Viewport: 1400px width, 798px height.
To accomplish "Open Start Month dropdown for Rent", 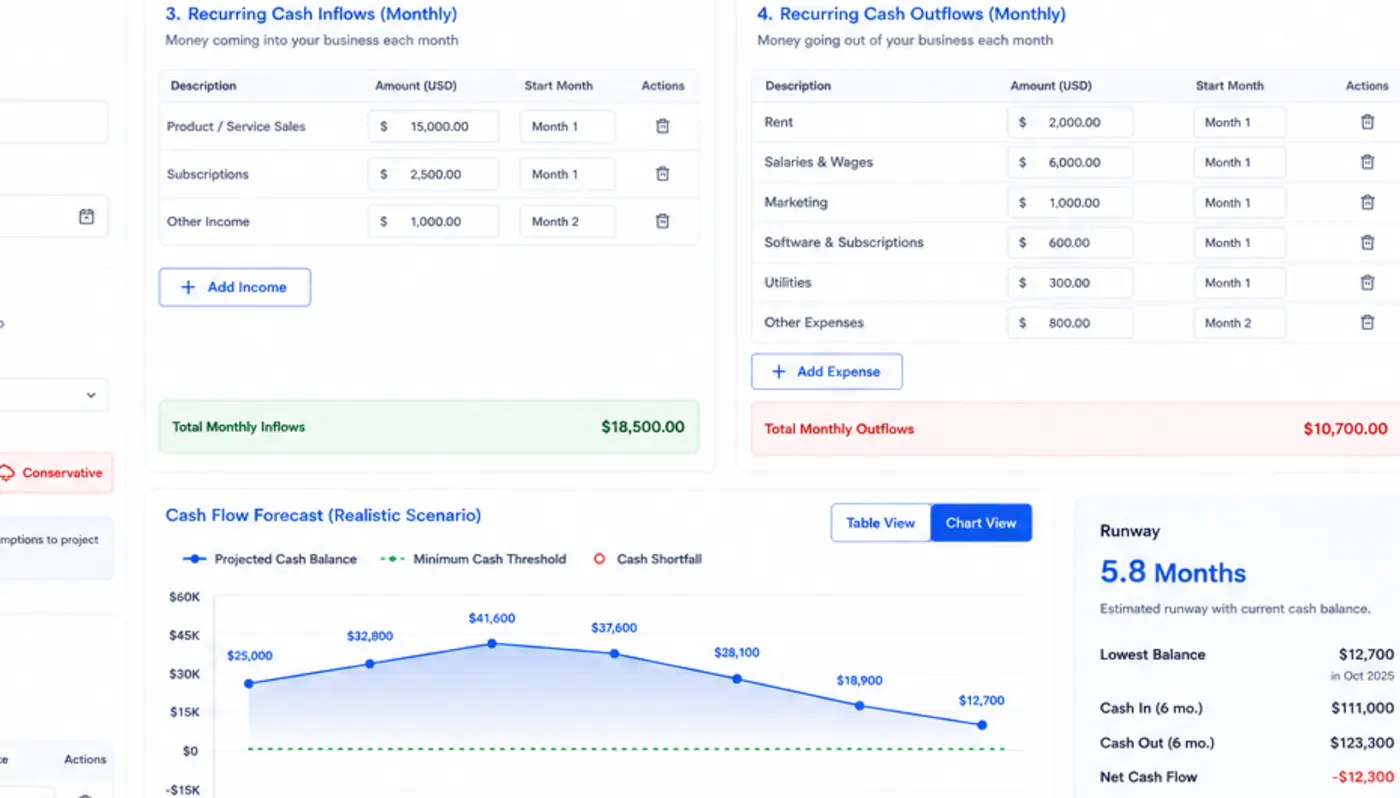I will [1239, 122].
